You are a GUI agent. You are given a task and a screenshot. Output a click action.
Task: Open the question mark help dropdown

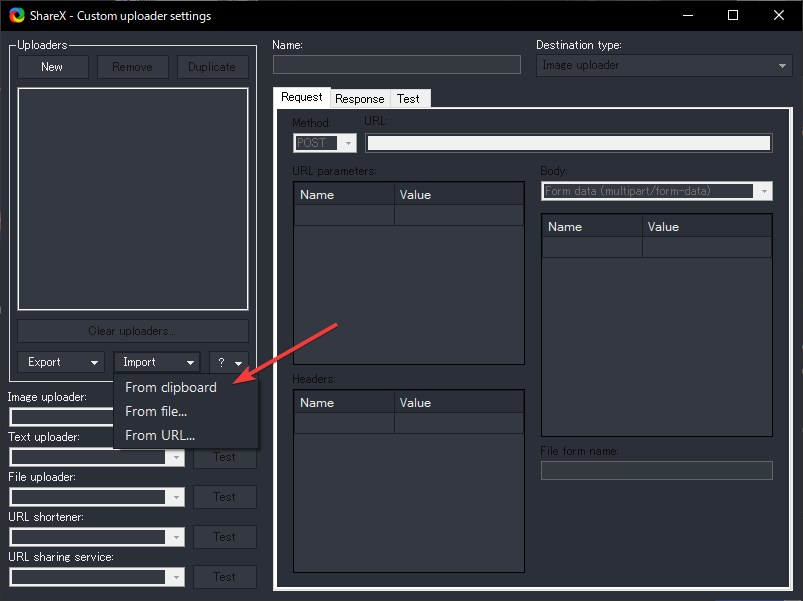(229, 362)
